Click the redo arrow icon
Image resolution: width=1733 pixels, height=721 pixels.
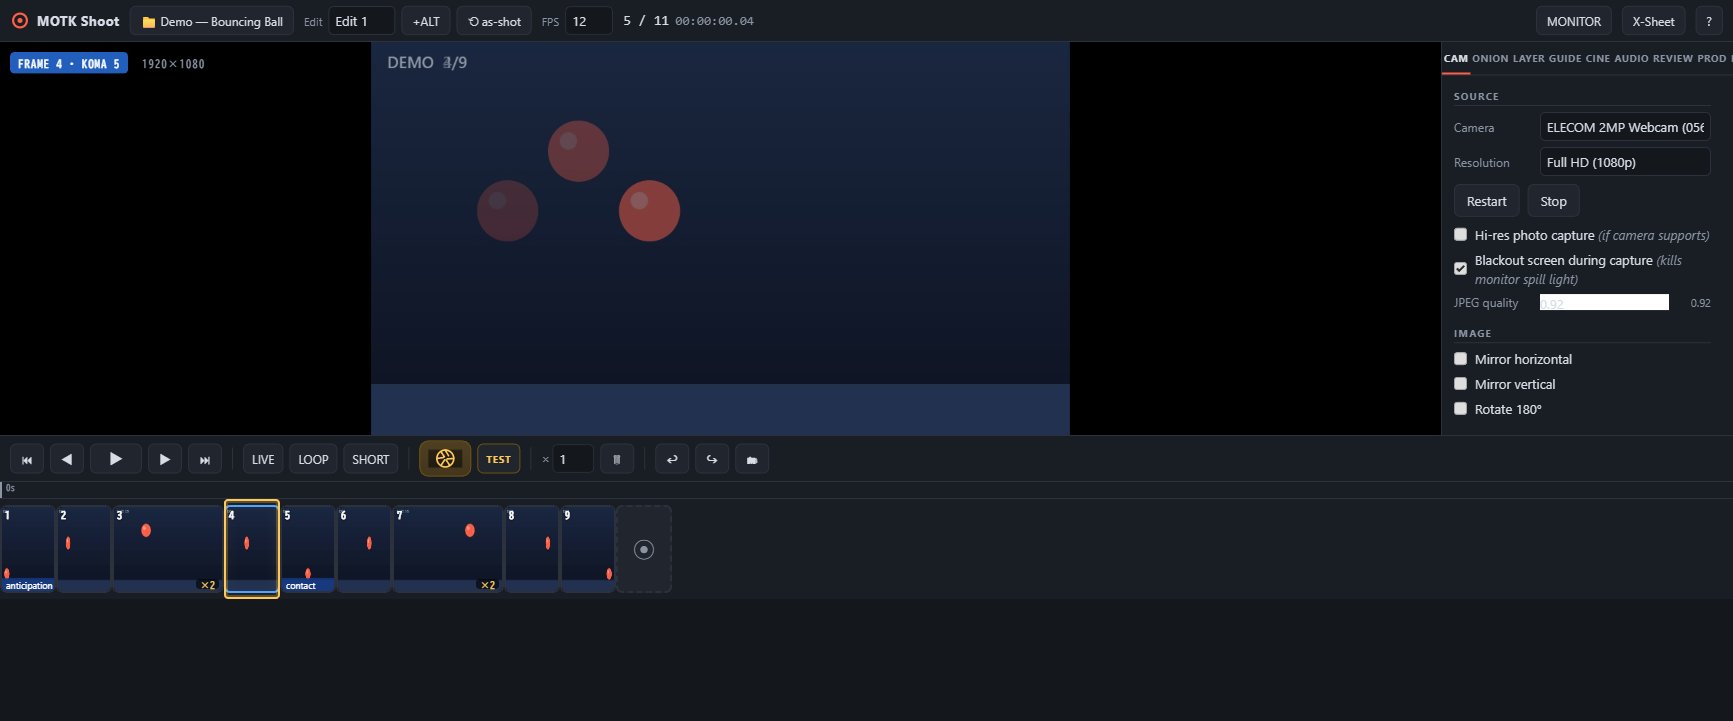(712, 459)
